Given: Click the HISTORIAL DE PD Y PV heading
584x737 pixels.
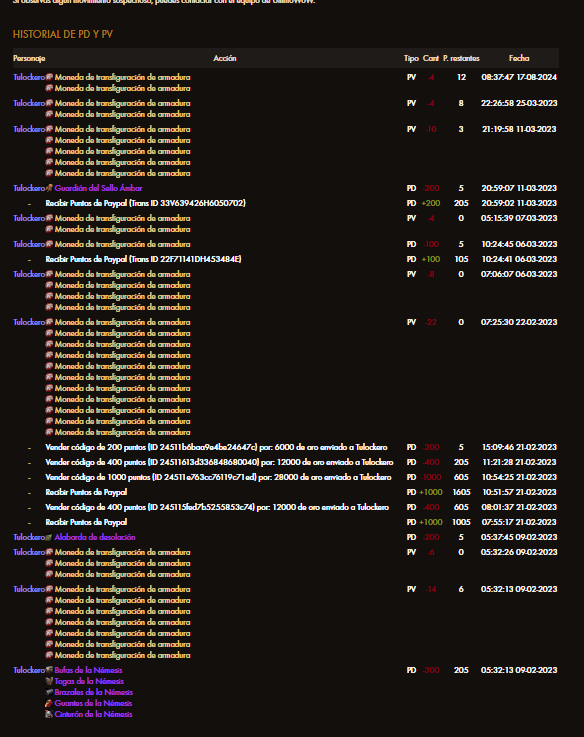Looking at the screenshot, I should click(63, 34).
